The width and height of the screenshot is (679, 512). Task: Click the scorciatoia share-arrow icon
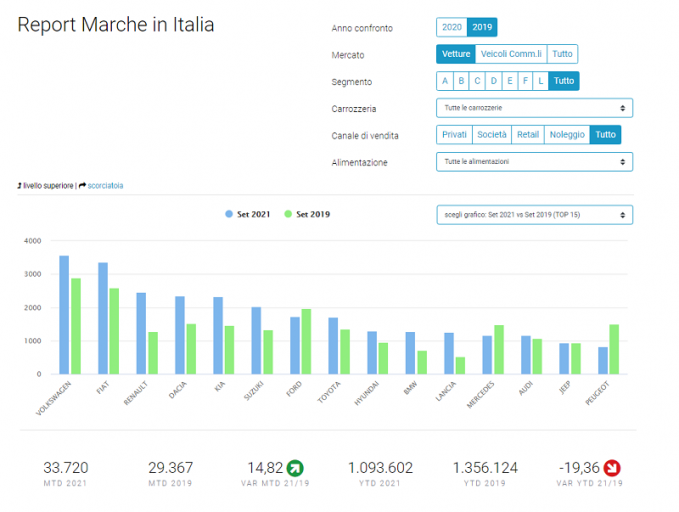pyautogui.click(x=82, y=186)
